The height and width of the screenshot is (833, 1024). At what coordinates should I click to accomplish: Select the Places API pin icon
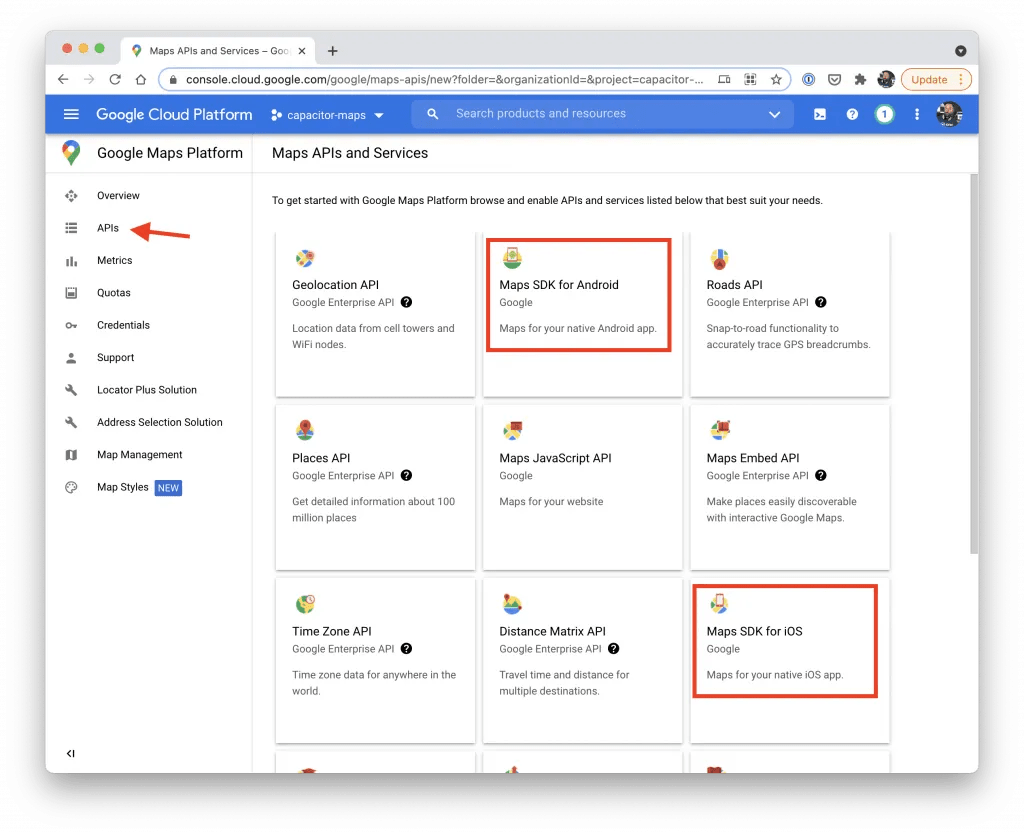coord(304,430)
